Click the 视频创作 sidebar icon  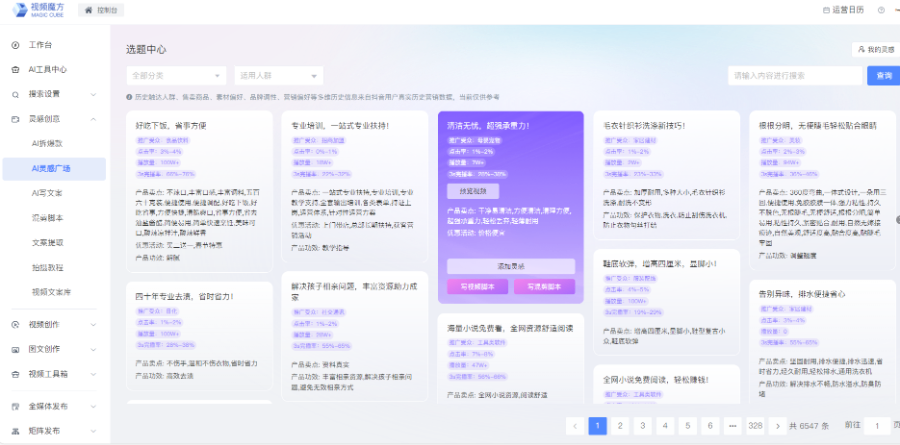point(15,324)
